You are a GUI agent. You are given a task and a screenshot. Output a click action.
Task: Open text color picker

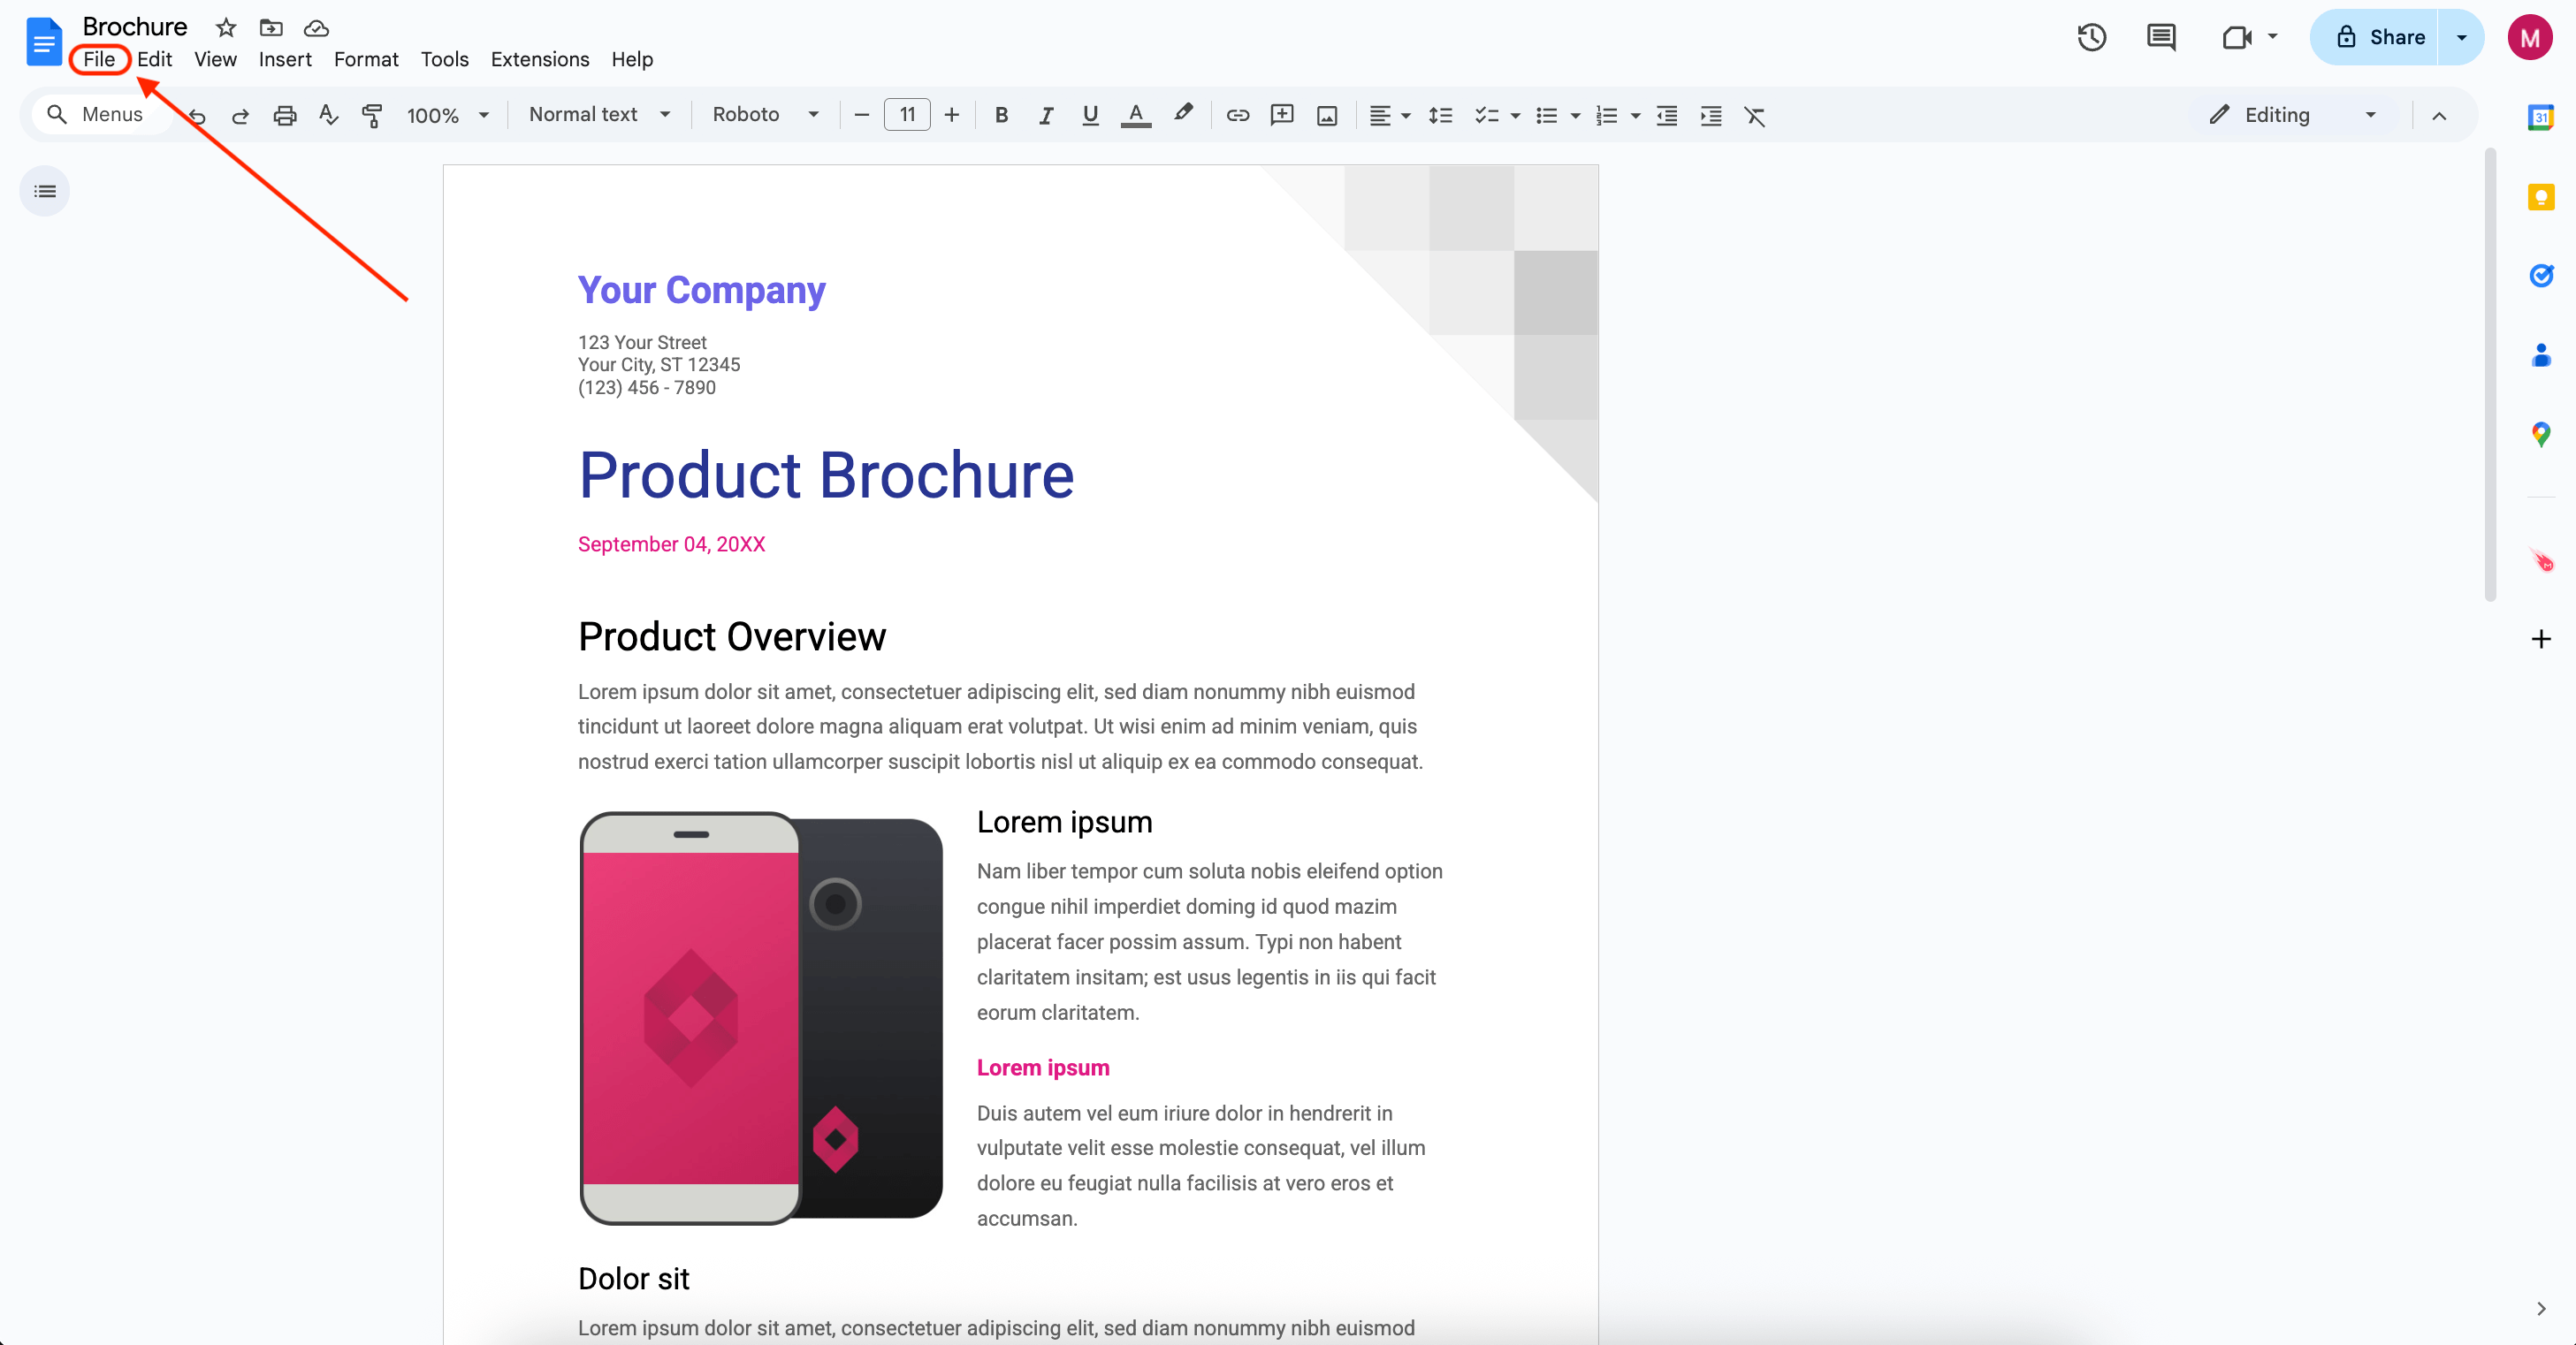tap(1135, 116)
